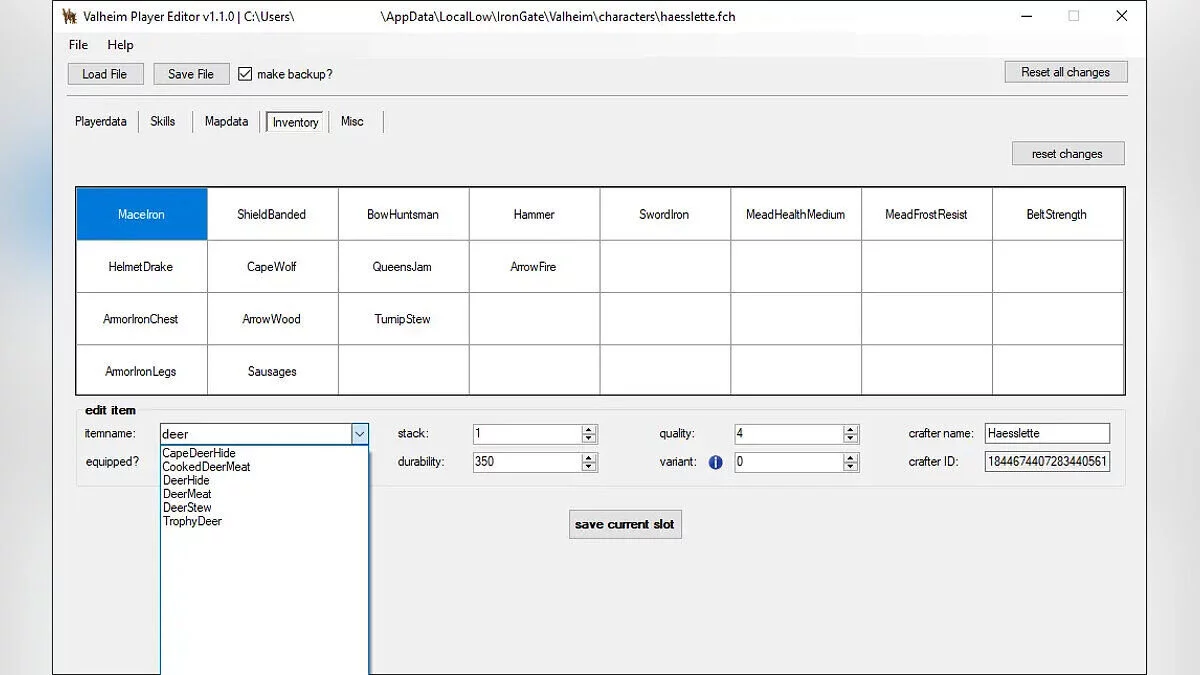This screenshot has height=675, width=1200.
Task: Expand the itemname dropdown arrow
Action: pos(359,434)
